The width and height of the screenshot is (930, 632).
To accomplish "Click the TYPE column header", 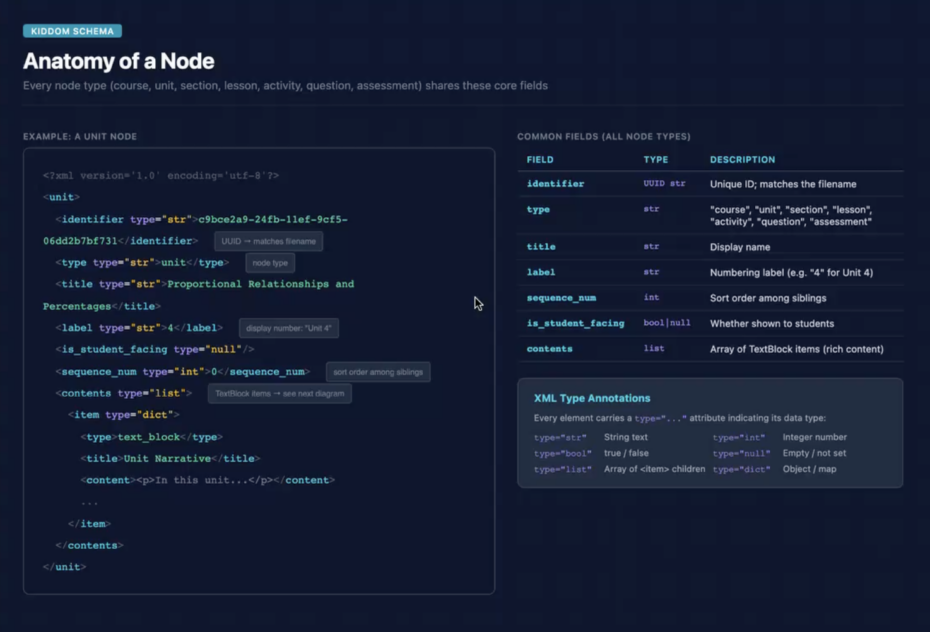I will 655,159.
